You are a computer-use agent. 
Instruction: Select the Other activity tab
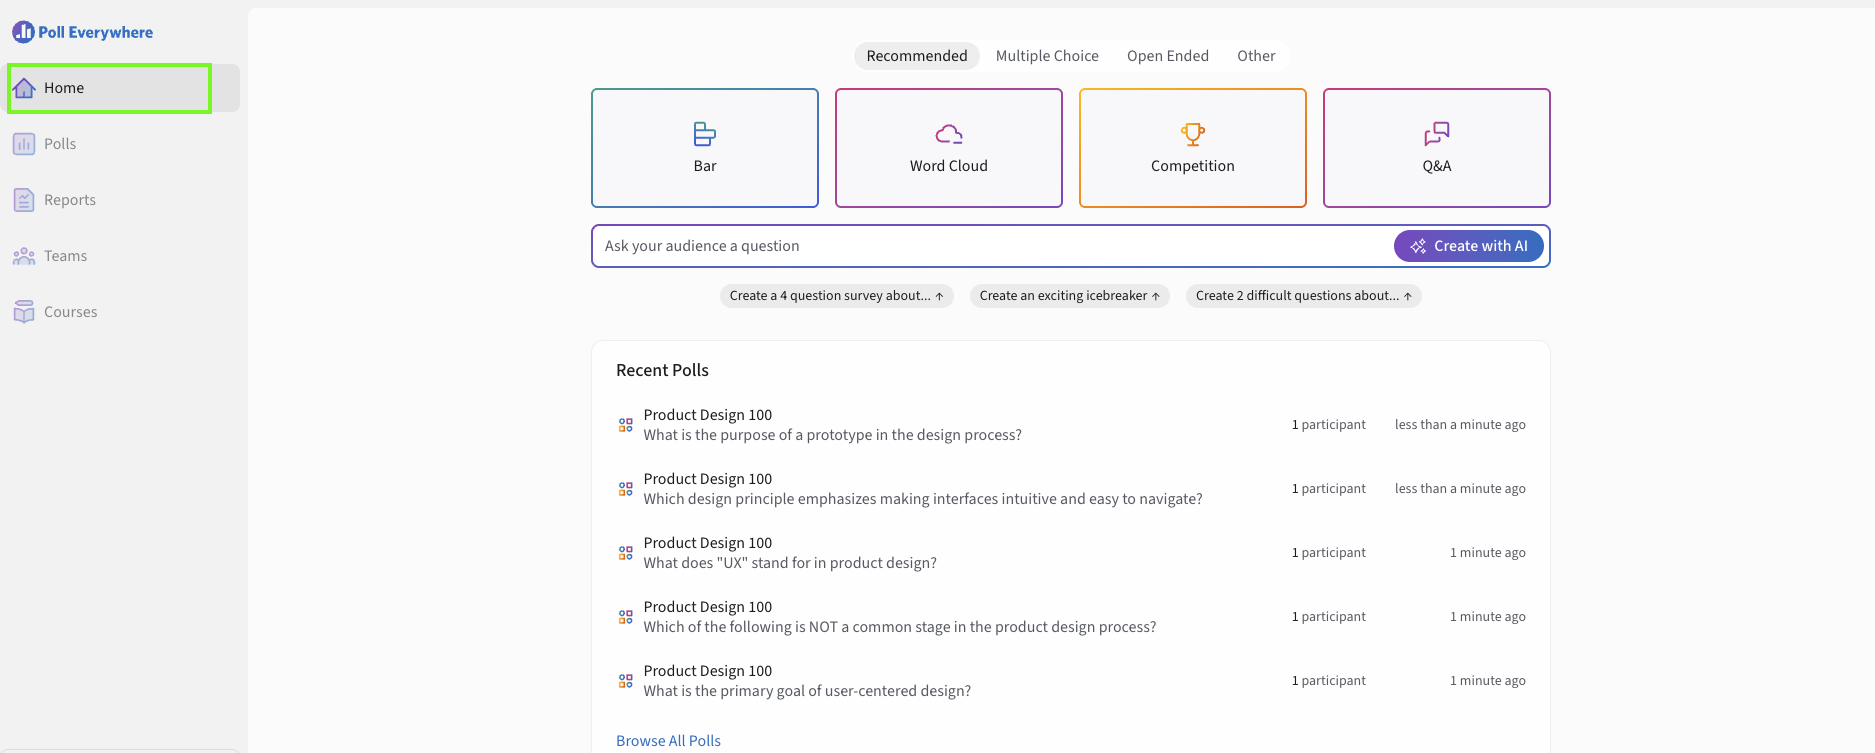(1255, 56)
